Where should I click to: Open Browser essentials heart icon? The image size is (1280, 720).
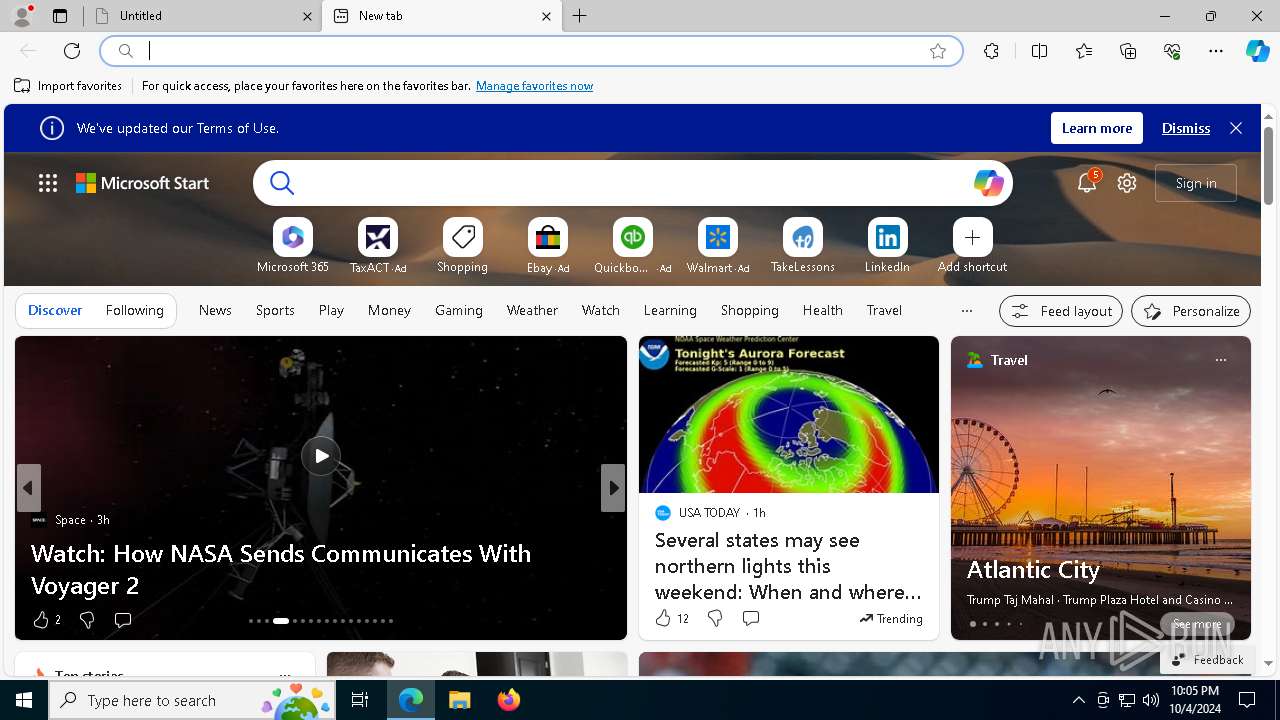click(x=1172, y=51)
